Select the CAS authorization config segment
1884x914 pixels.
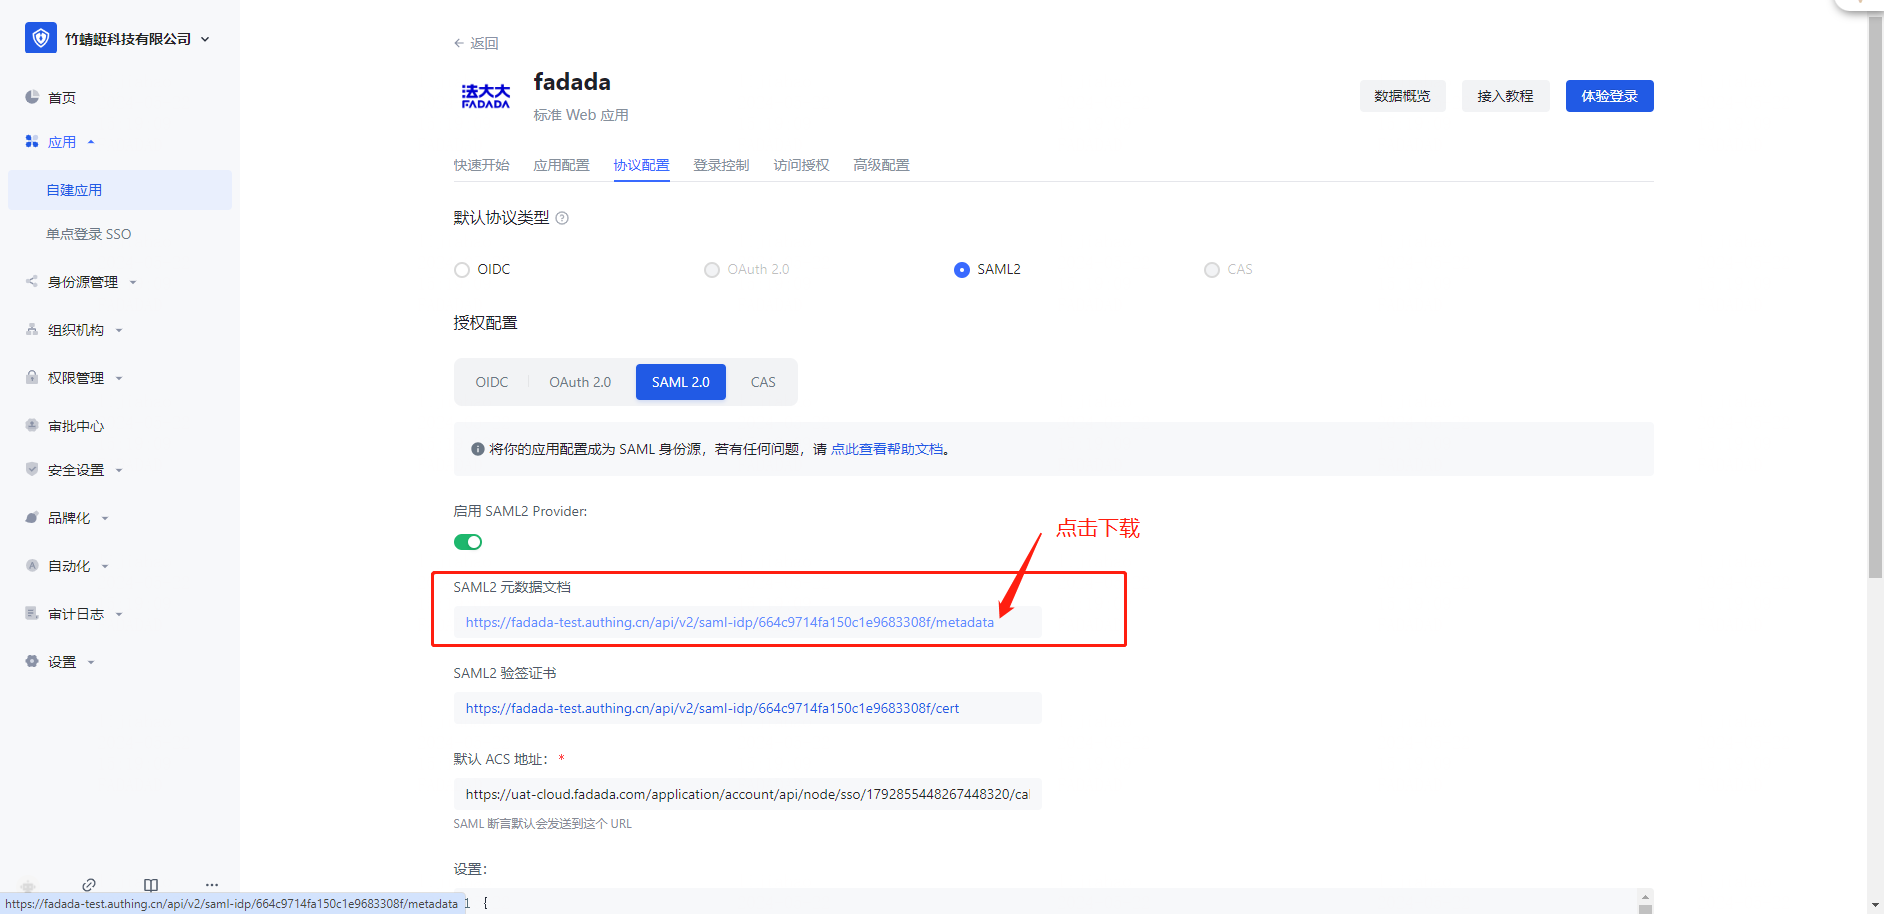coord(763,382)
